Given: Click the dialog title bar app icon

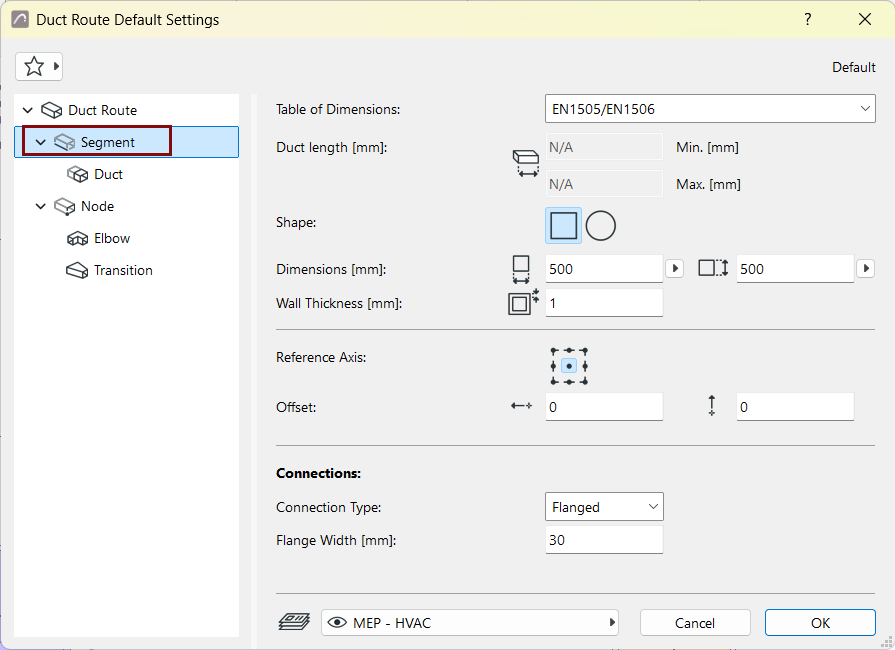Looking at the screenshot, I should pyautogui.click(x=20, y=19).
